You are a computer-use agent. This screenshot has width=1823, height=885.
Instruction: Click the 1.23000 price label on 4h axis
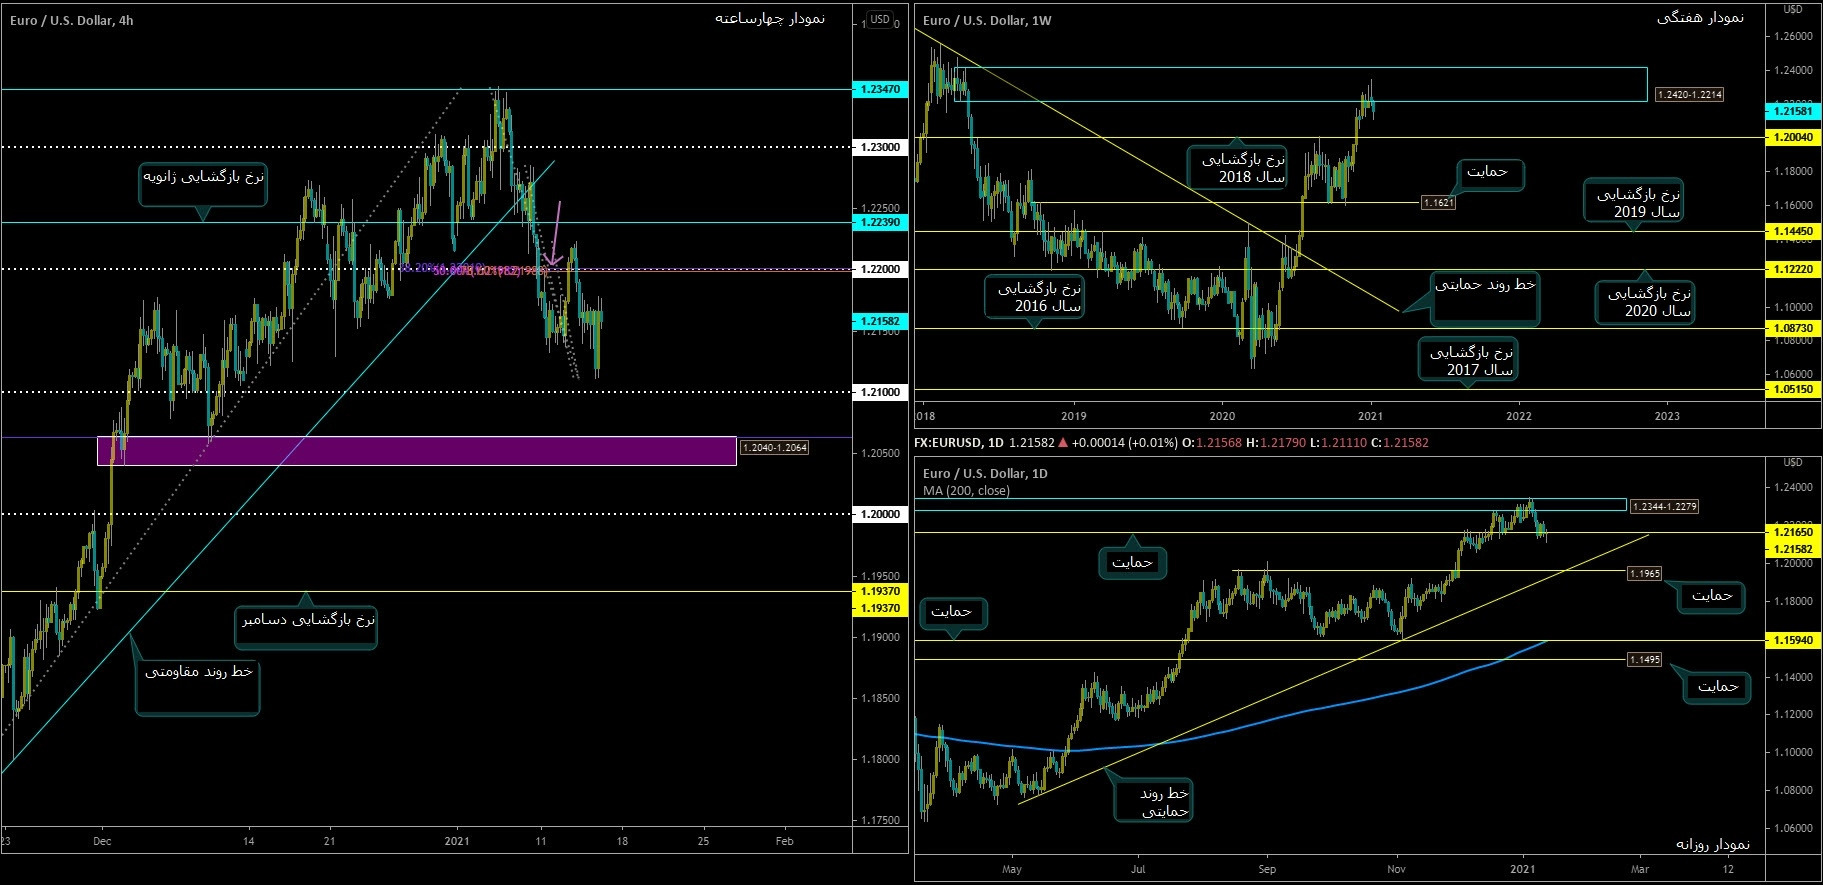point(880,147)
